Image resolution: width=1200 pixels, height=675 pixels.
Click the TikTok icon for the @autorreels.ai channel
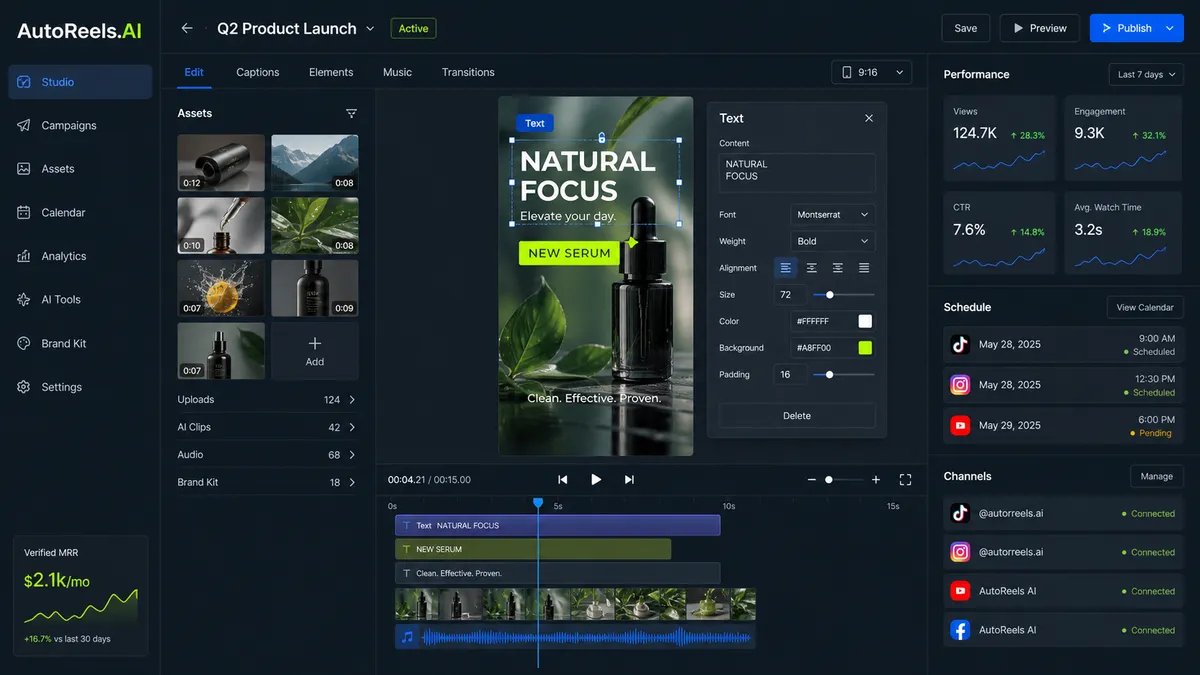click(x=960, y=513)
